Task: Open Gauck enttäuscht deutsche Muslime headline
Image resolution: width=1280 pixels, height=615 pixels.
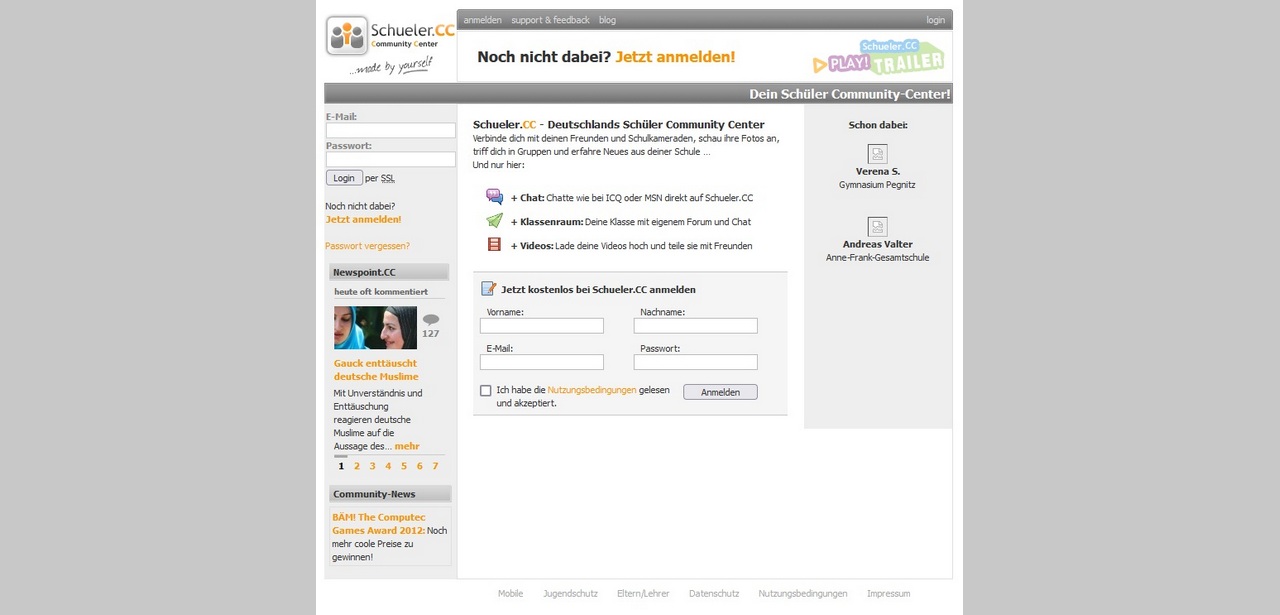Action: [x=376, y=370]
